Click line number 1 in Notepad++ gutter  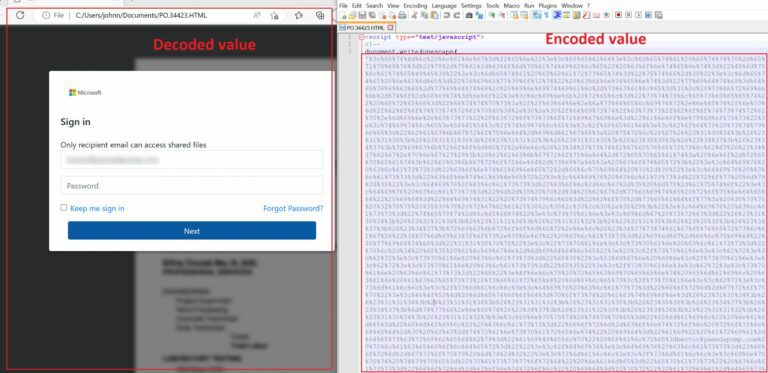click(x=349, y=37)
